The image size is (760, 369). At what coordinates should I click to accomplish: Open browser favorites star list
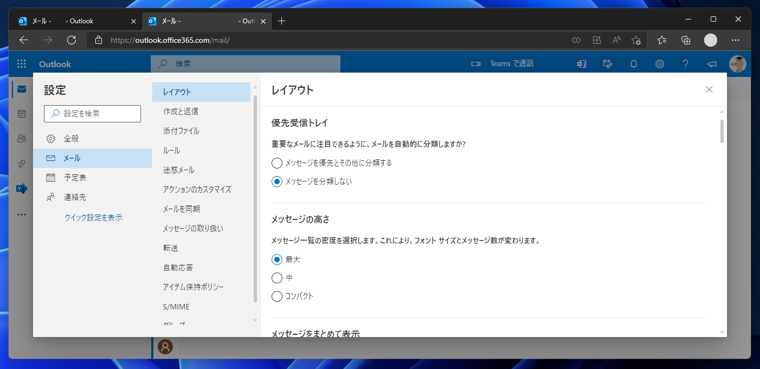pyautogui.click(x=662, y=40)
